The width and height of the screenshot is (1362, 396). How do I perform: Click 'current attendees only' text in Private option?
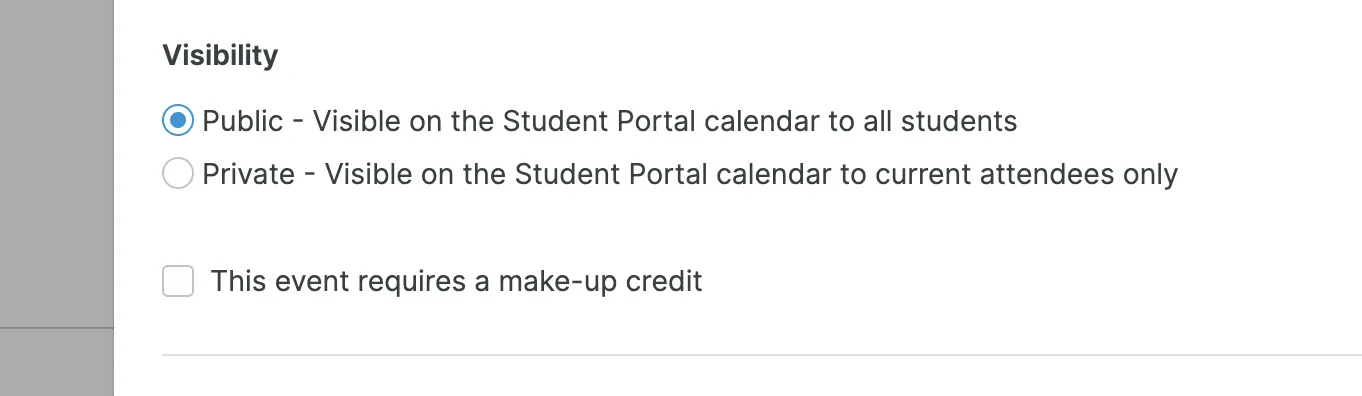click(1027, 174)
